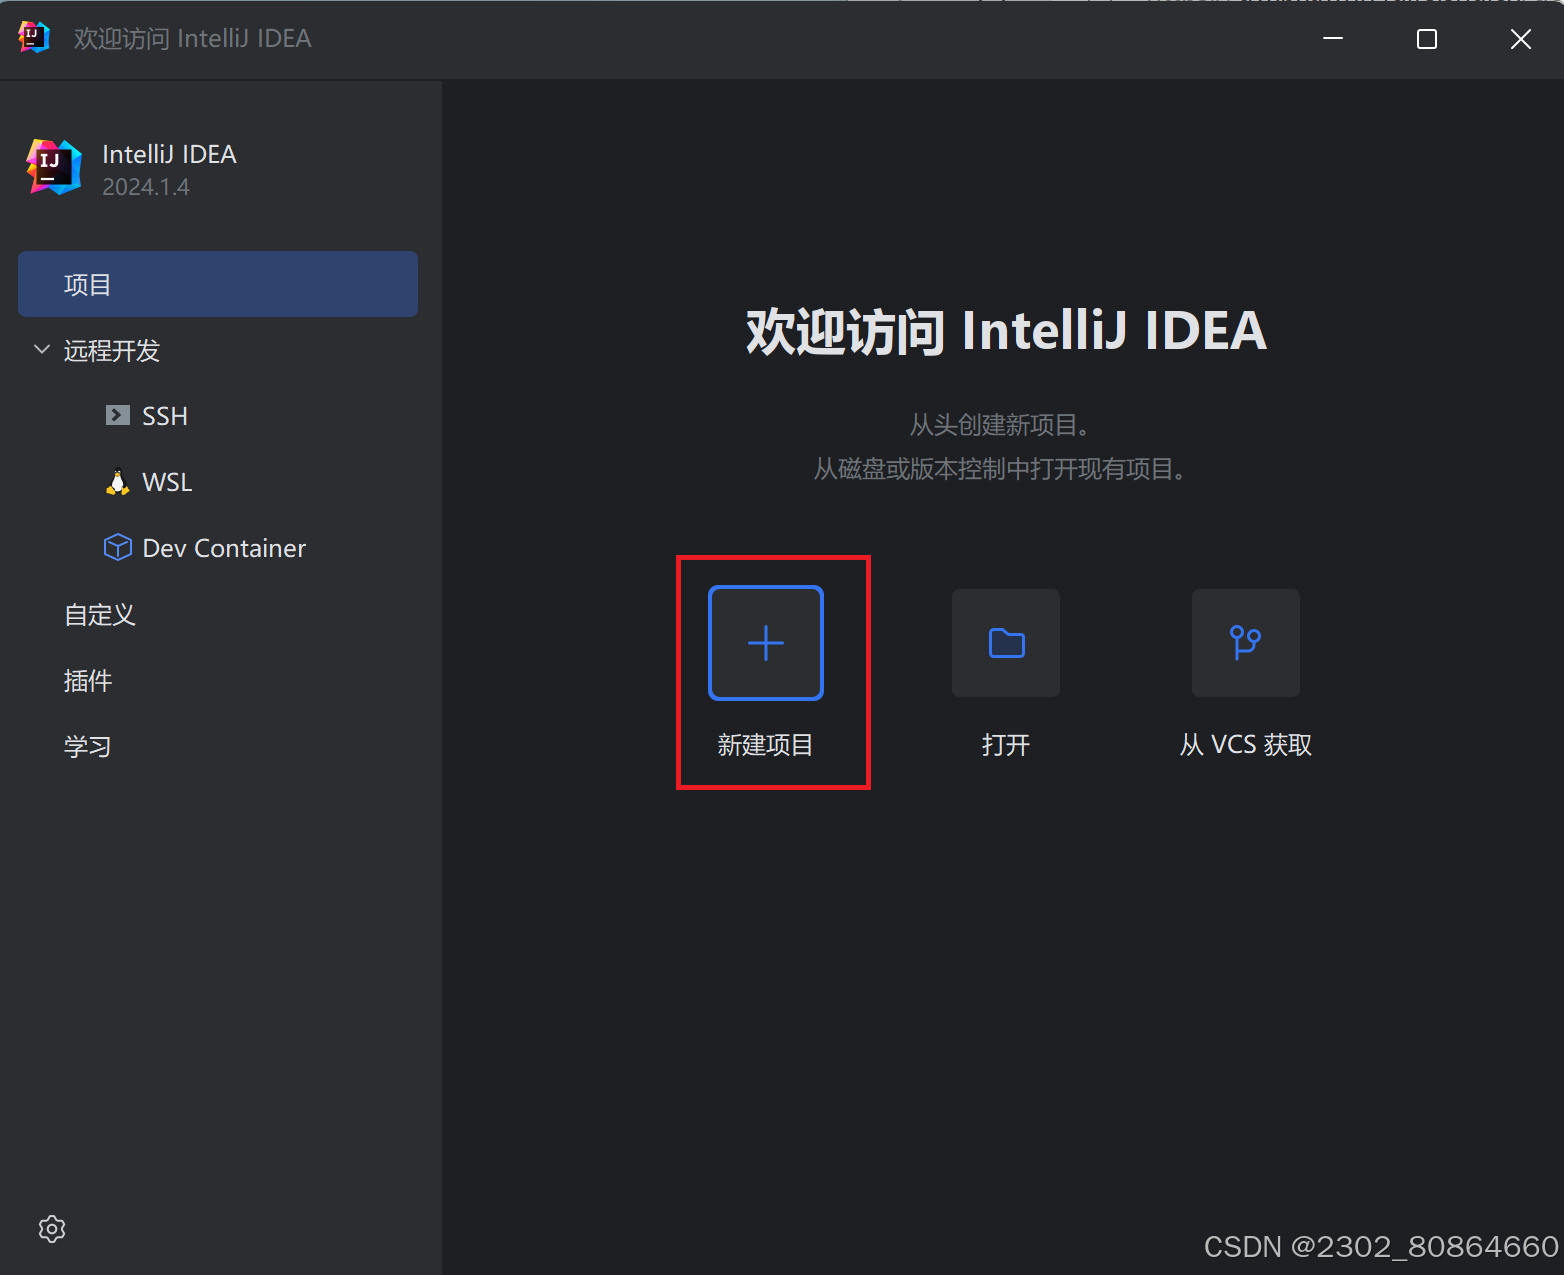Screen dimensions: 1564x1275
Task: Click the 从 VCS 获取 label
Action: click(1246, 745)
